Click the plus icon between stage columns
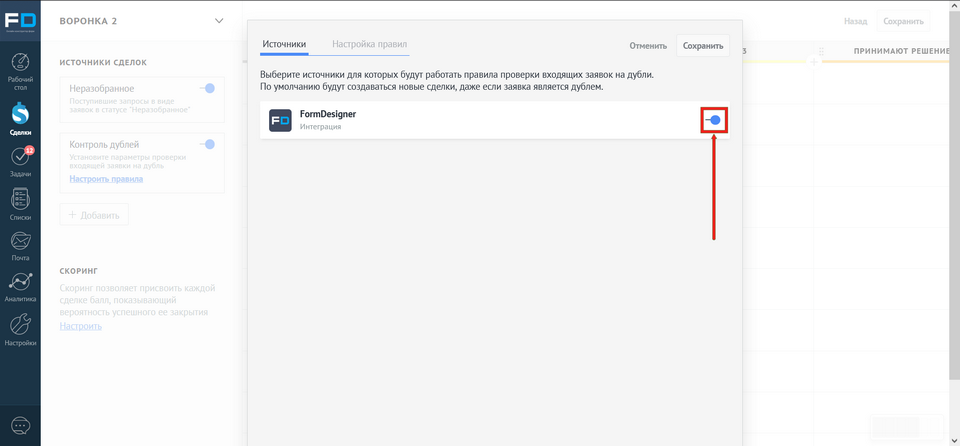This screenshot has width=960, height=446. pyautogui.click(x=814, y=62)
